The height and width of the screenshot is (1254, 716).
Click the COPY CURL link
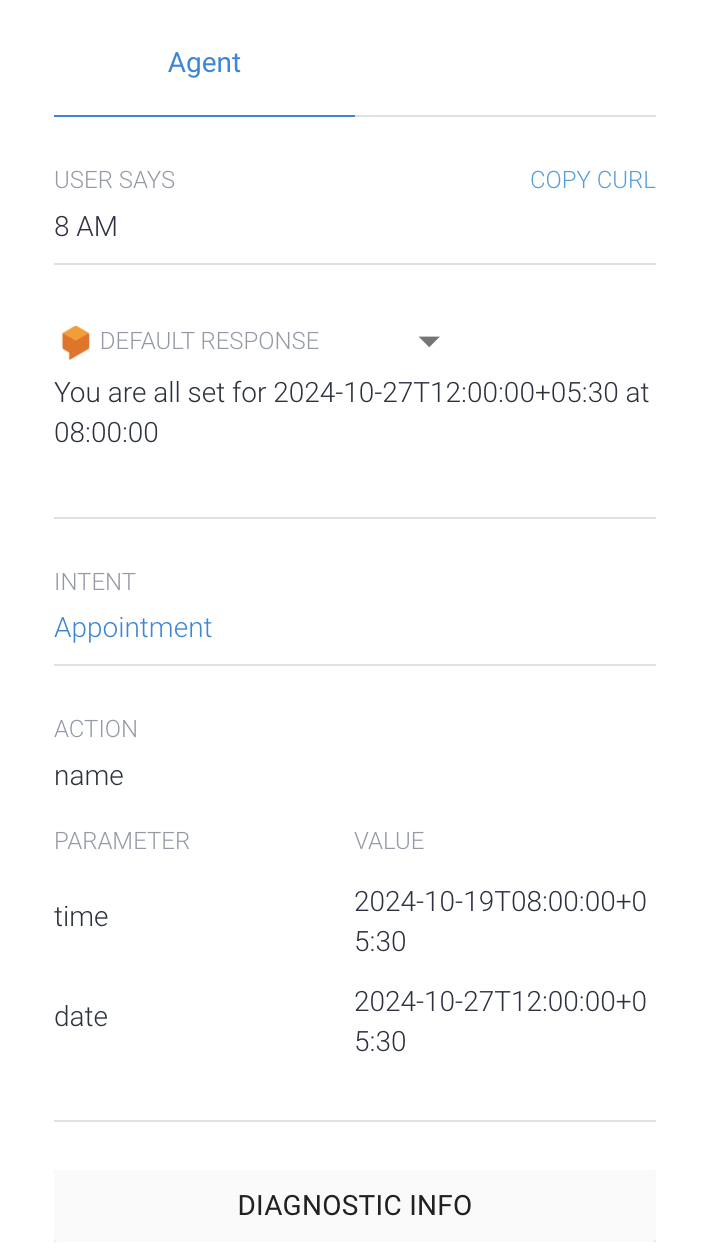[592, 179]
